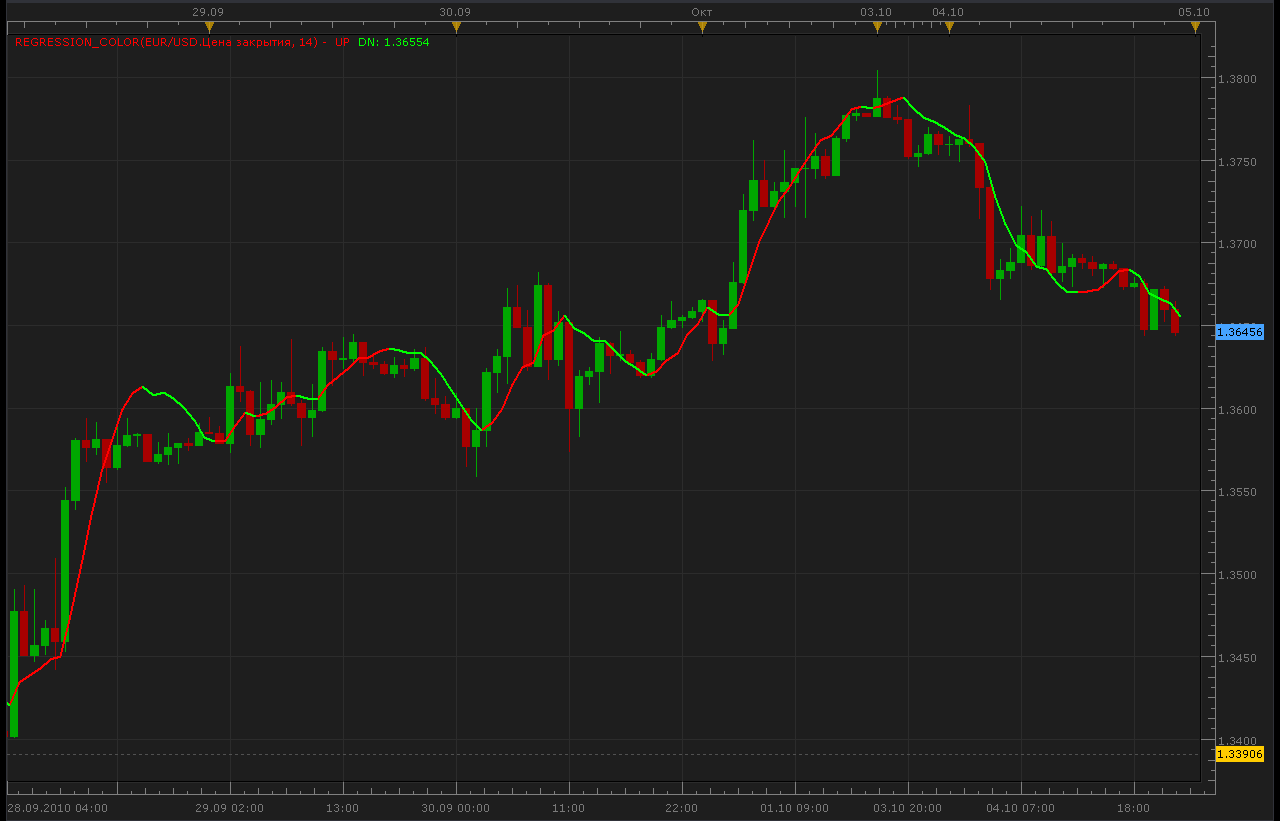1280x821 pixels.
Task: Click the 1.3700 price axis label
Action: point(1237,244)
